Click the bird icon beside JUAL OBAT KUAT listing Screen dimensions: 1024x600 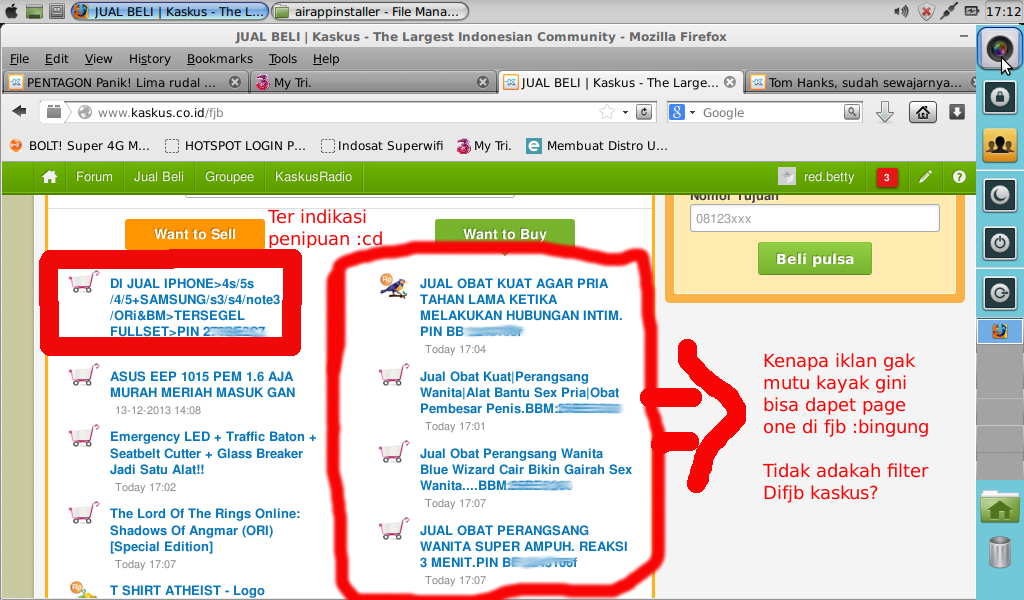coord(394,286)
